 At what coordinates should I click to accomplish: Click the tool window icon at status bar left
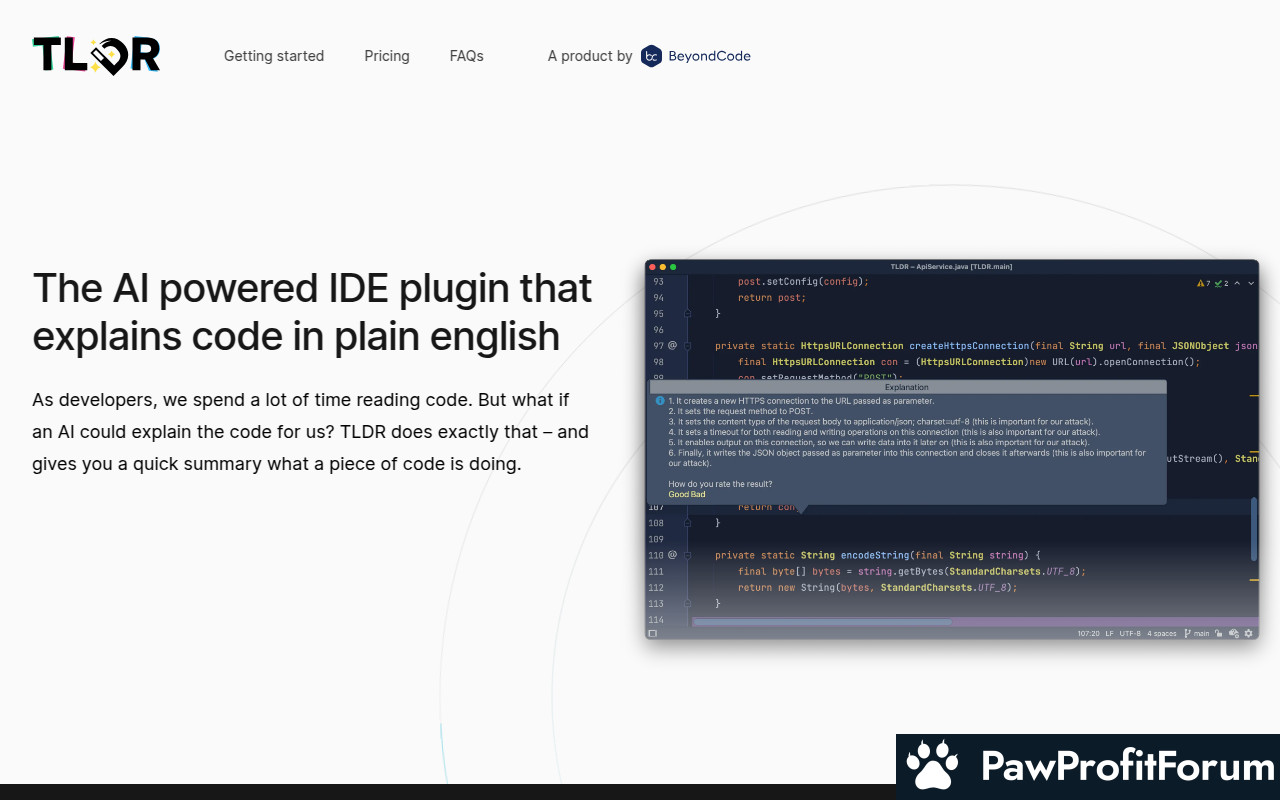click(653, 633)
